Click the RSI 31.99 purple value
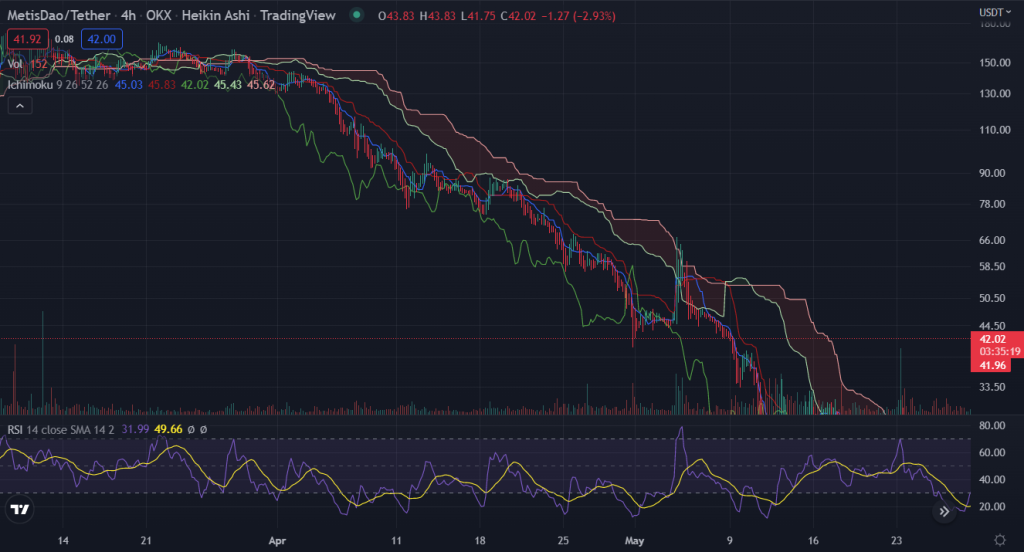Screen dimensions: 1024x552 pos(135,429)
